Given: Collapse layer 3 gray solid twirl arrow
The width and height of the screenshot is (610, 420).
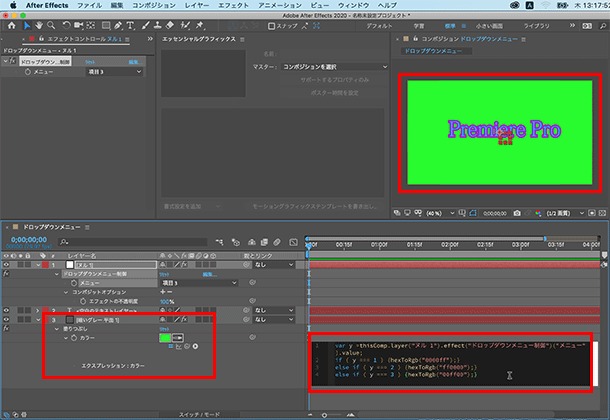Looking at the screenshot, I should point(38,320).
